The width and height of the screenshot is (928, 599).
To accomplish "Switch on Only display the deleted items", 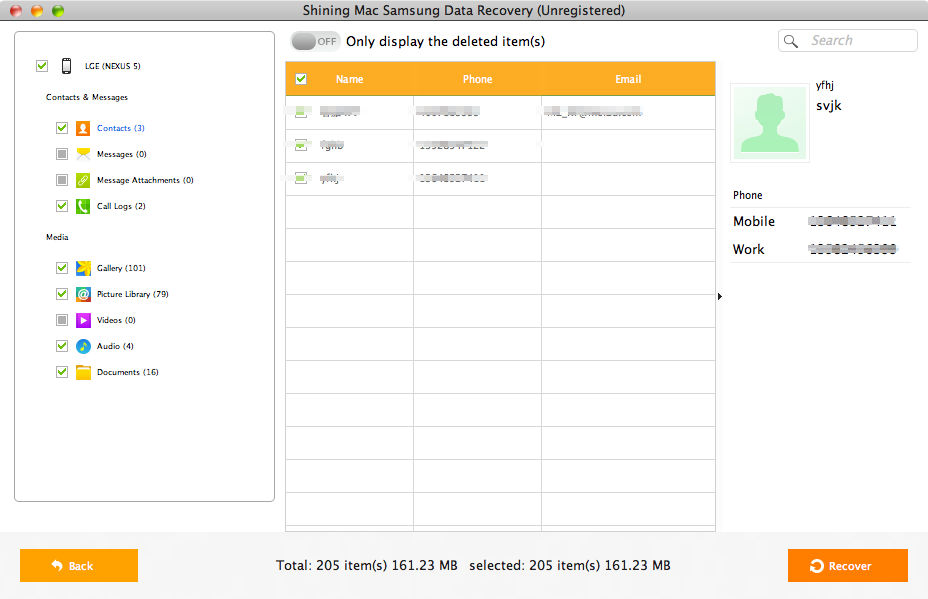I will (315, 41).
